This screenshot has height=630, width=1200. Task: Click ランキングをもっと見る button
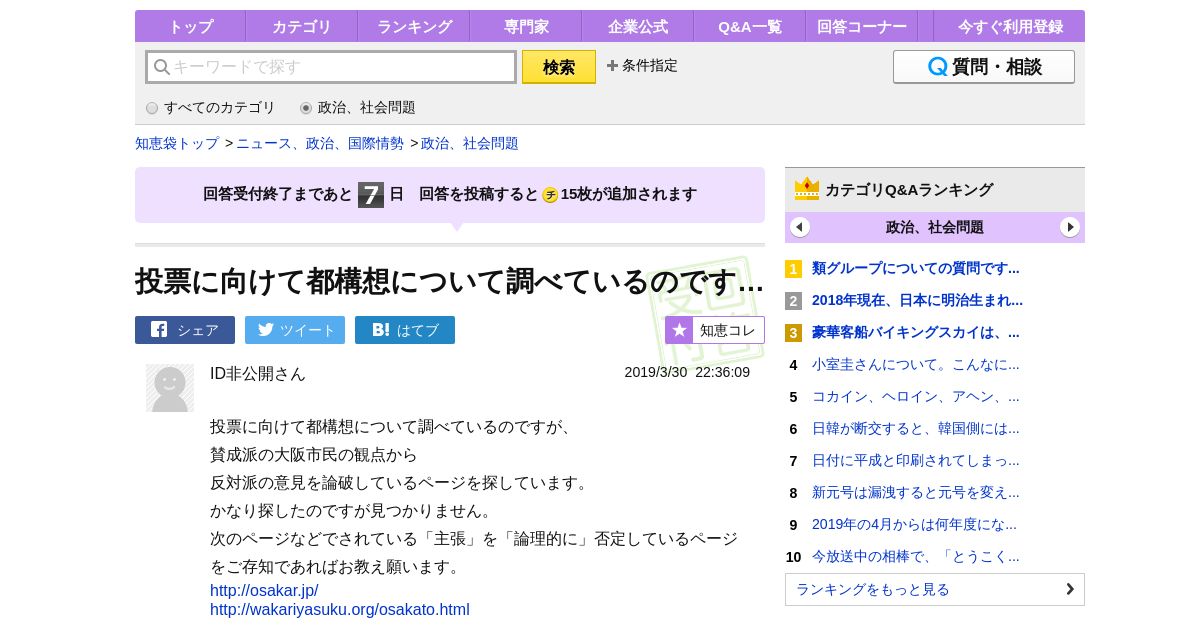(x=935, y=589)
